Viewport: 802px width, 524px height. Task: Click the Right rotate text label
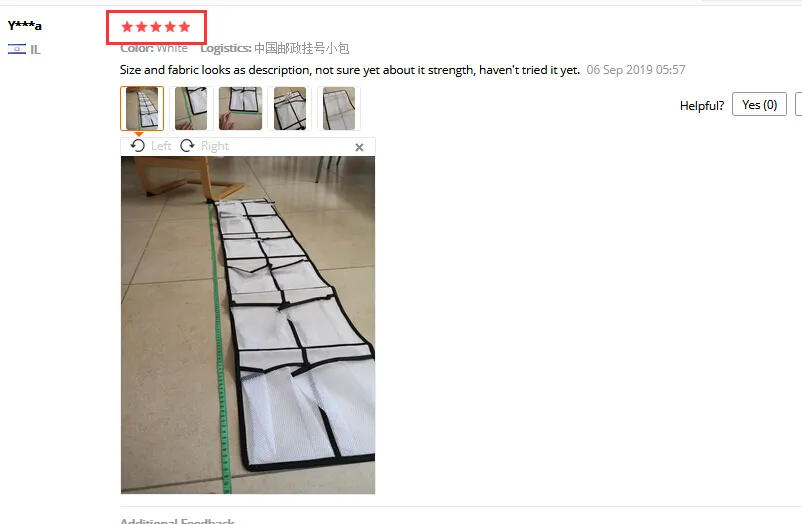pos(215,146)
